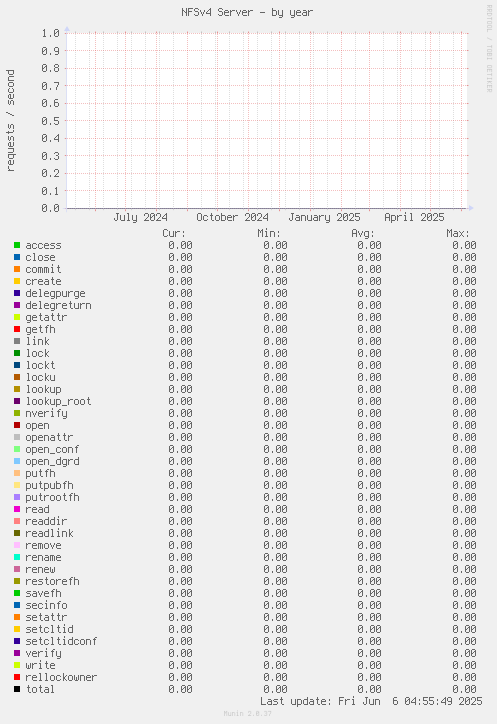Click the savefh legend label
The image size is (497, 724).
pyautogui.click(x=43, y=593)
